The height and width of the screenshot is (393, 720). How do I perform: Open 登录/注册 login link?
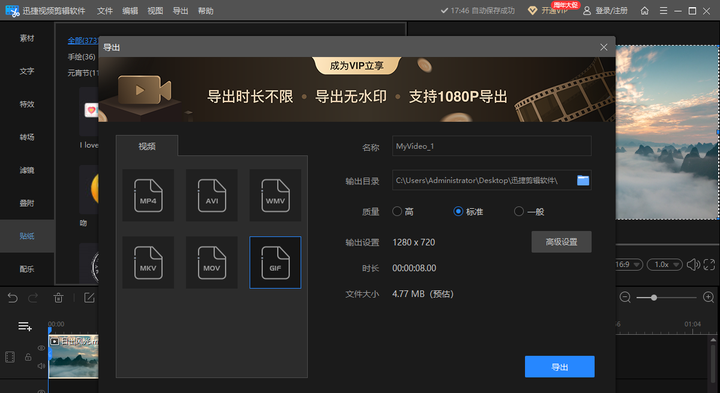[x=605, y=11]
